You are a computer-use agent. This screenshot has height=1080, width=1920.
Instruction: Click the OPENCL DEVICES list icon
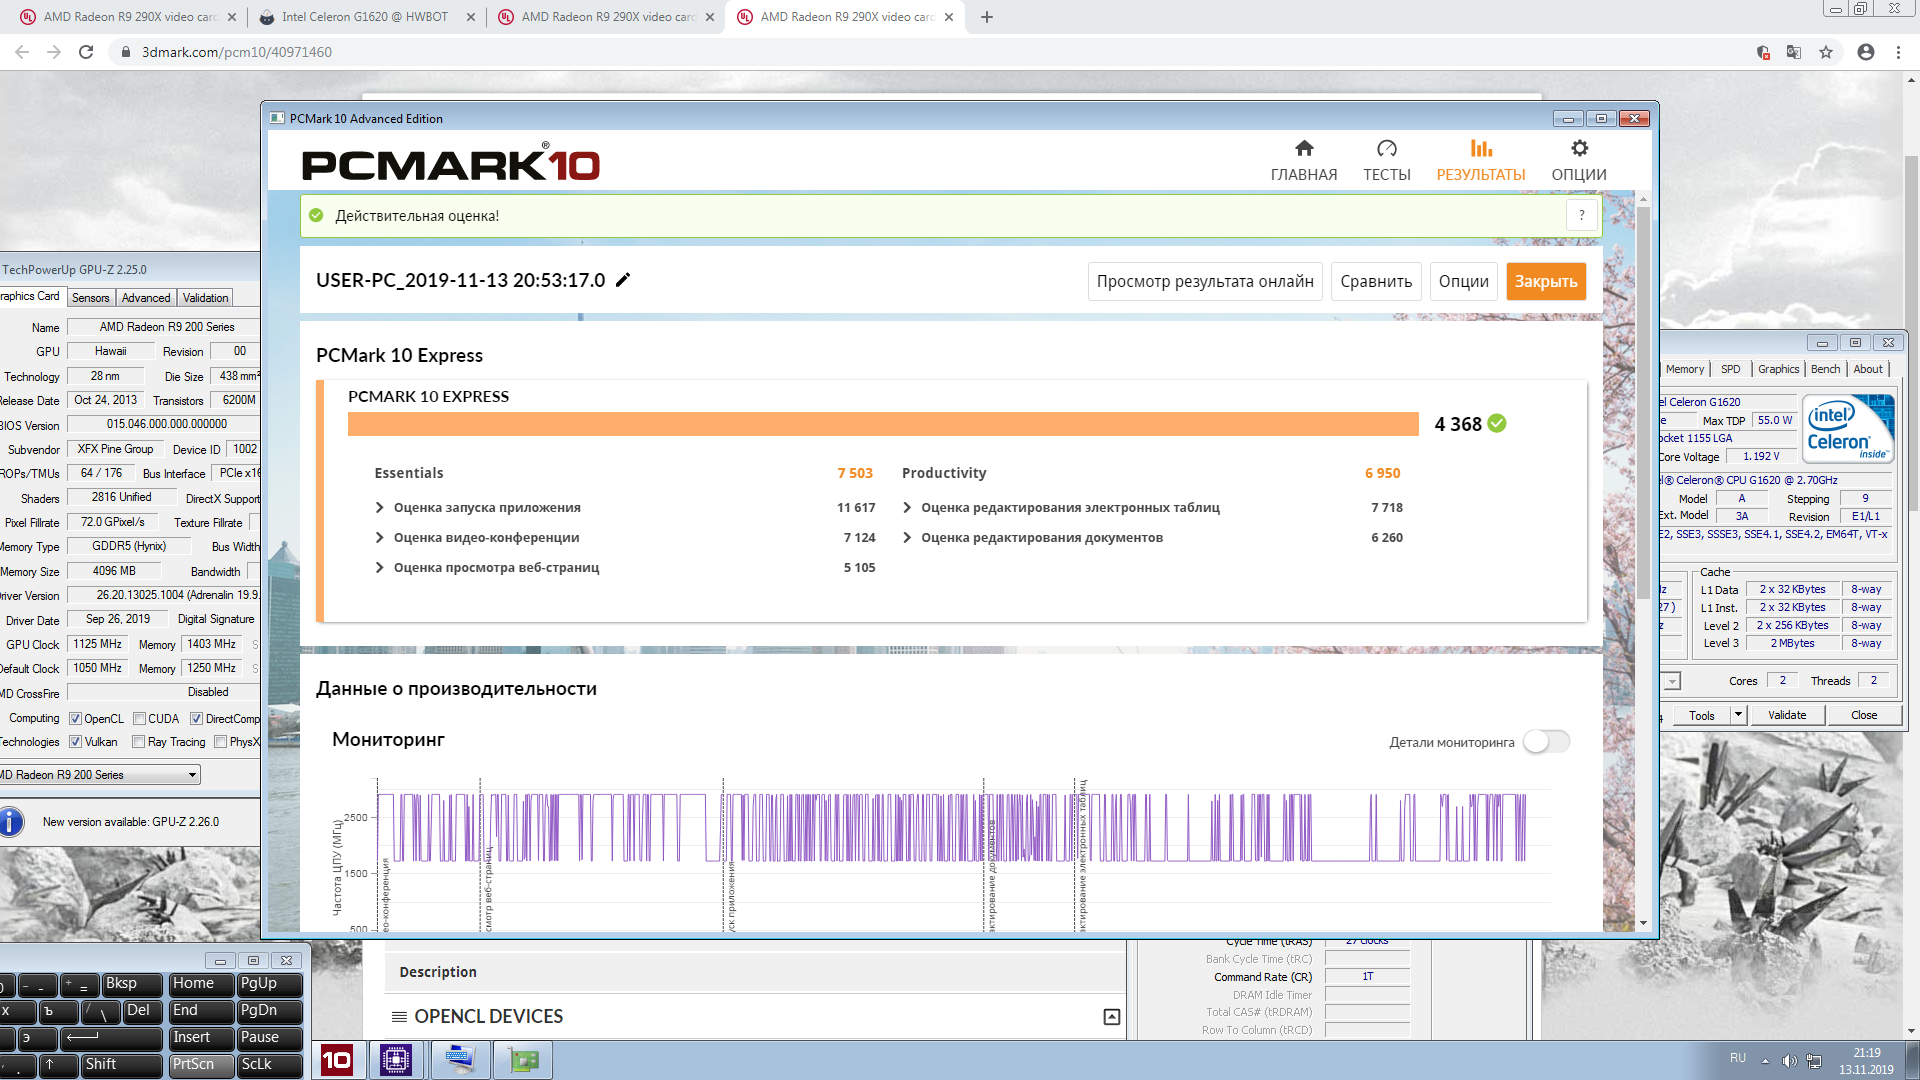coord(399,1017)
